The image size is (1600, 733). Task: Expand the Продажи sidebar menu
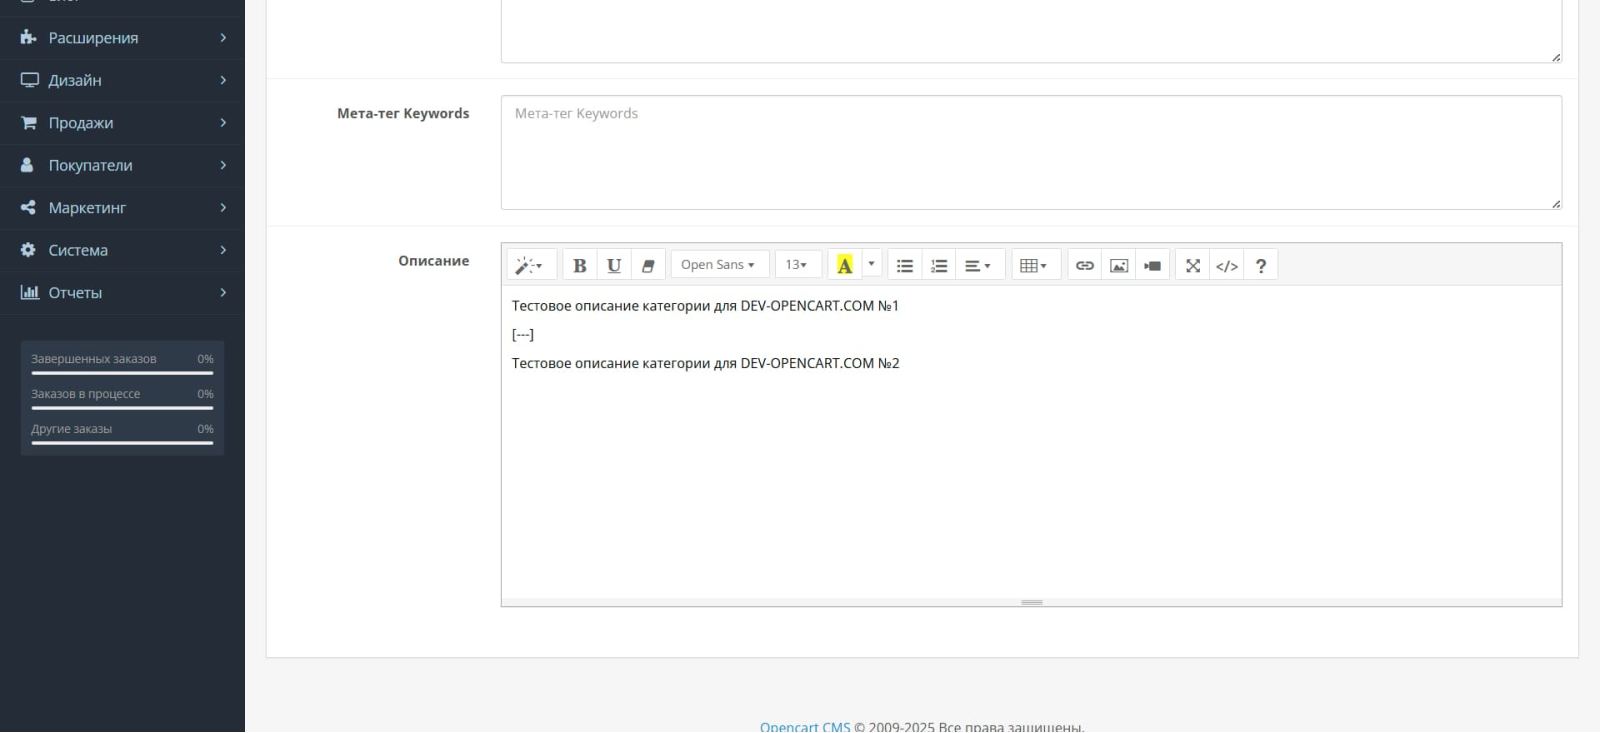[x=122, y=123]
